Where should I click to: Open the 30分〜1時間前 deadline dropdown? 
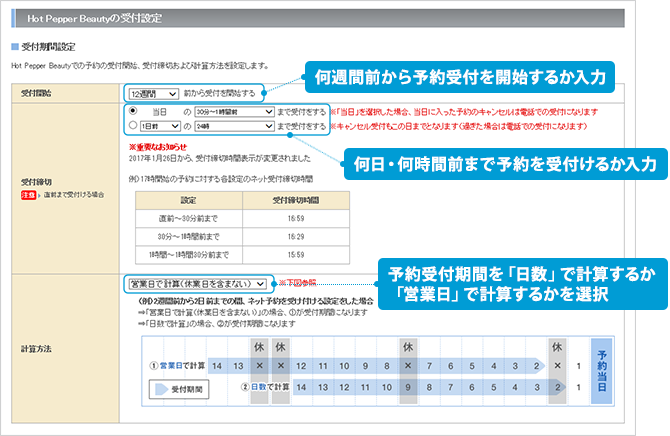coord(230,112)
